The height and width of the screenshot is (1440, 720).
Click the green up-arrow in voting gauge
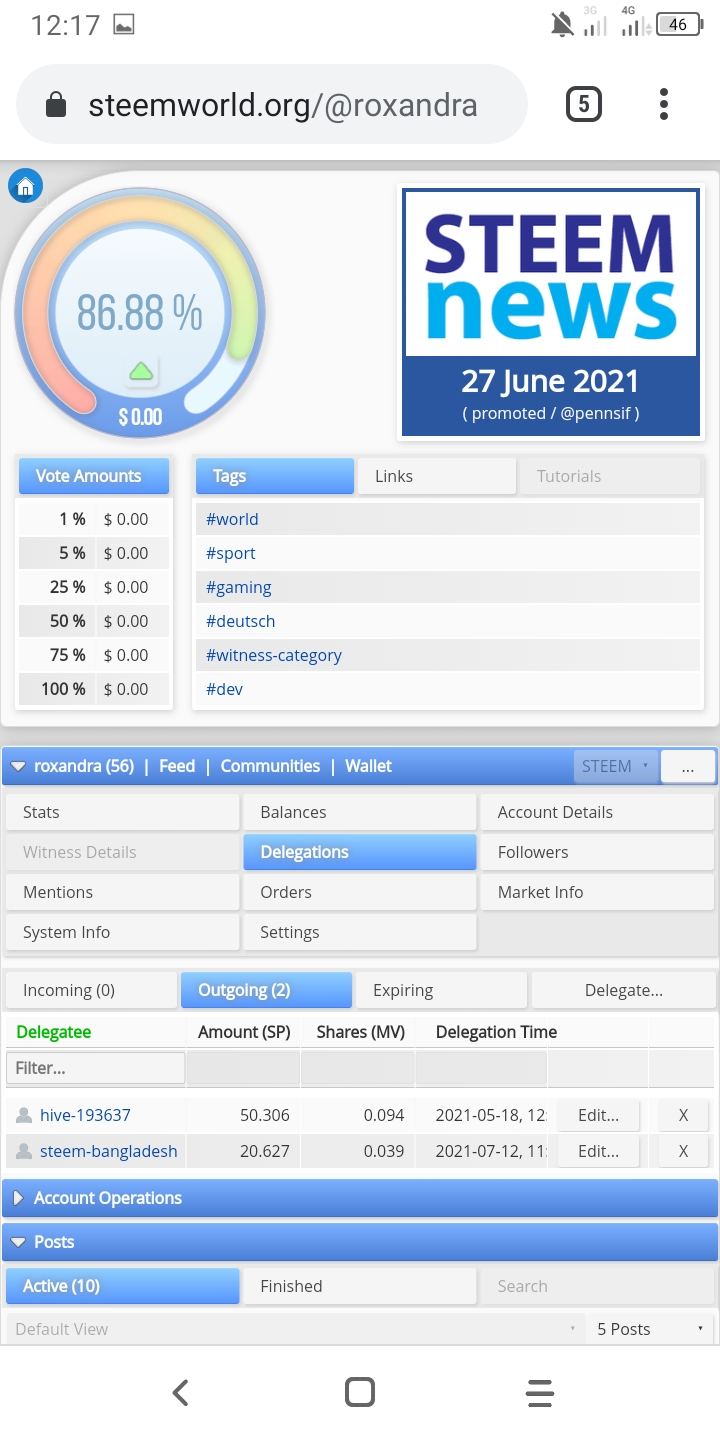click(141, 372)
